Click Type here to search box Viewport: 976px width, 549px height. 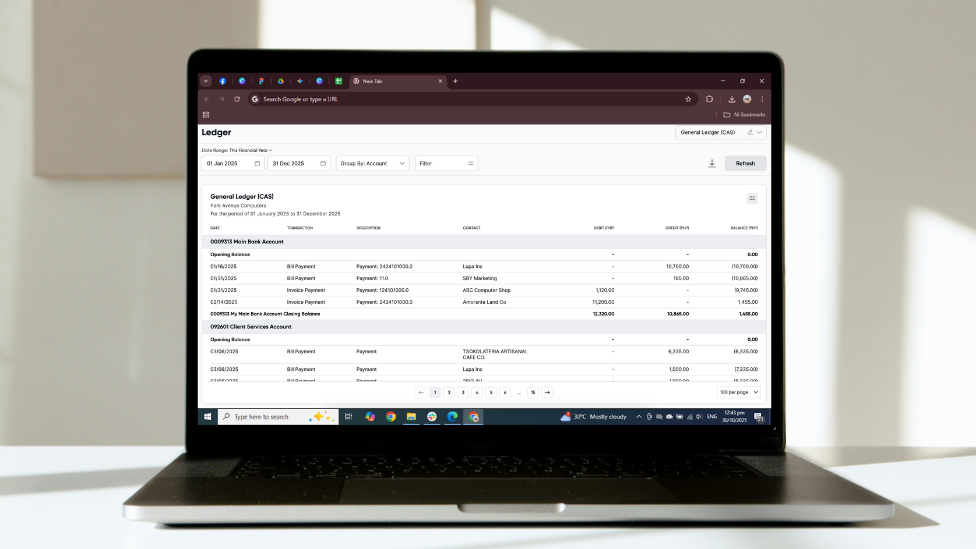click(278, 416)
